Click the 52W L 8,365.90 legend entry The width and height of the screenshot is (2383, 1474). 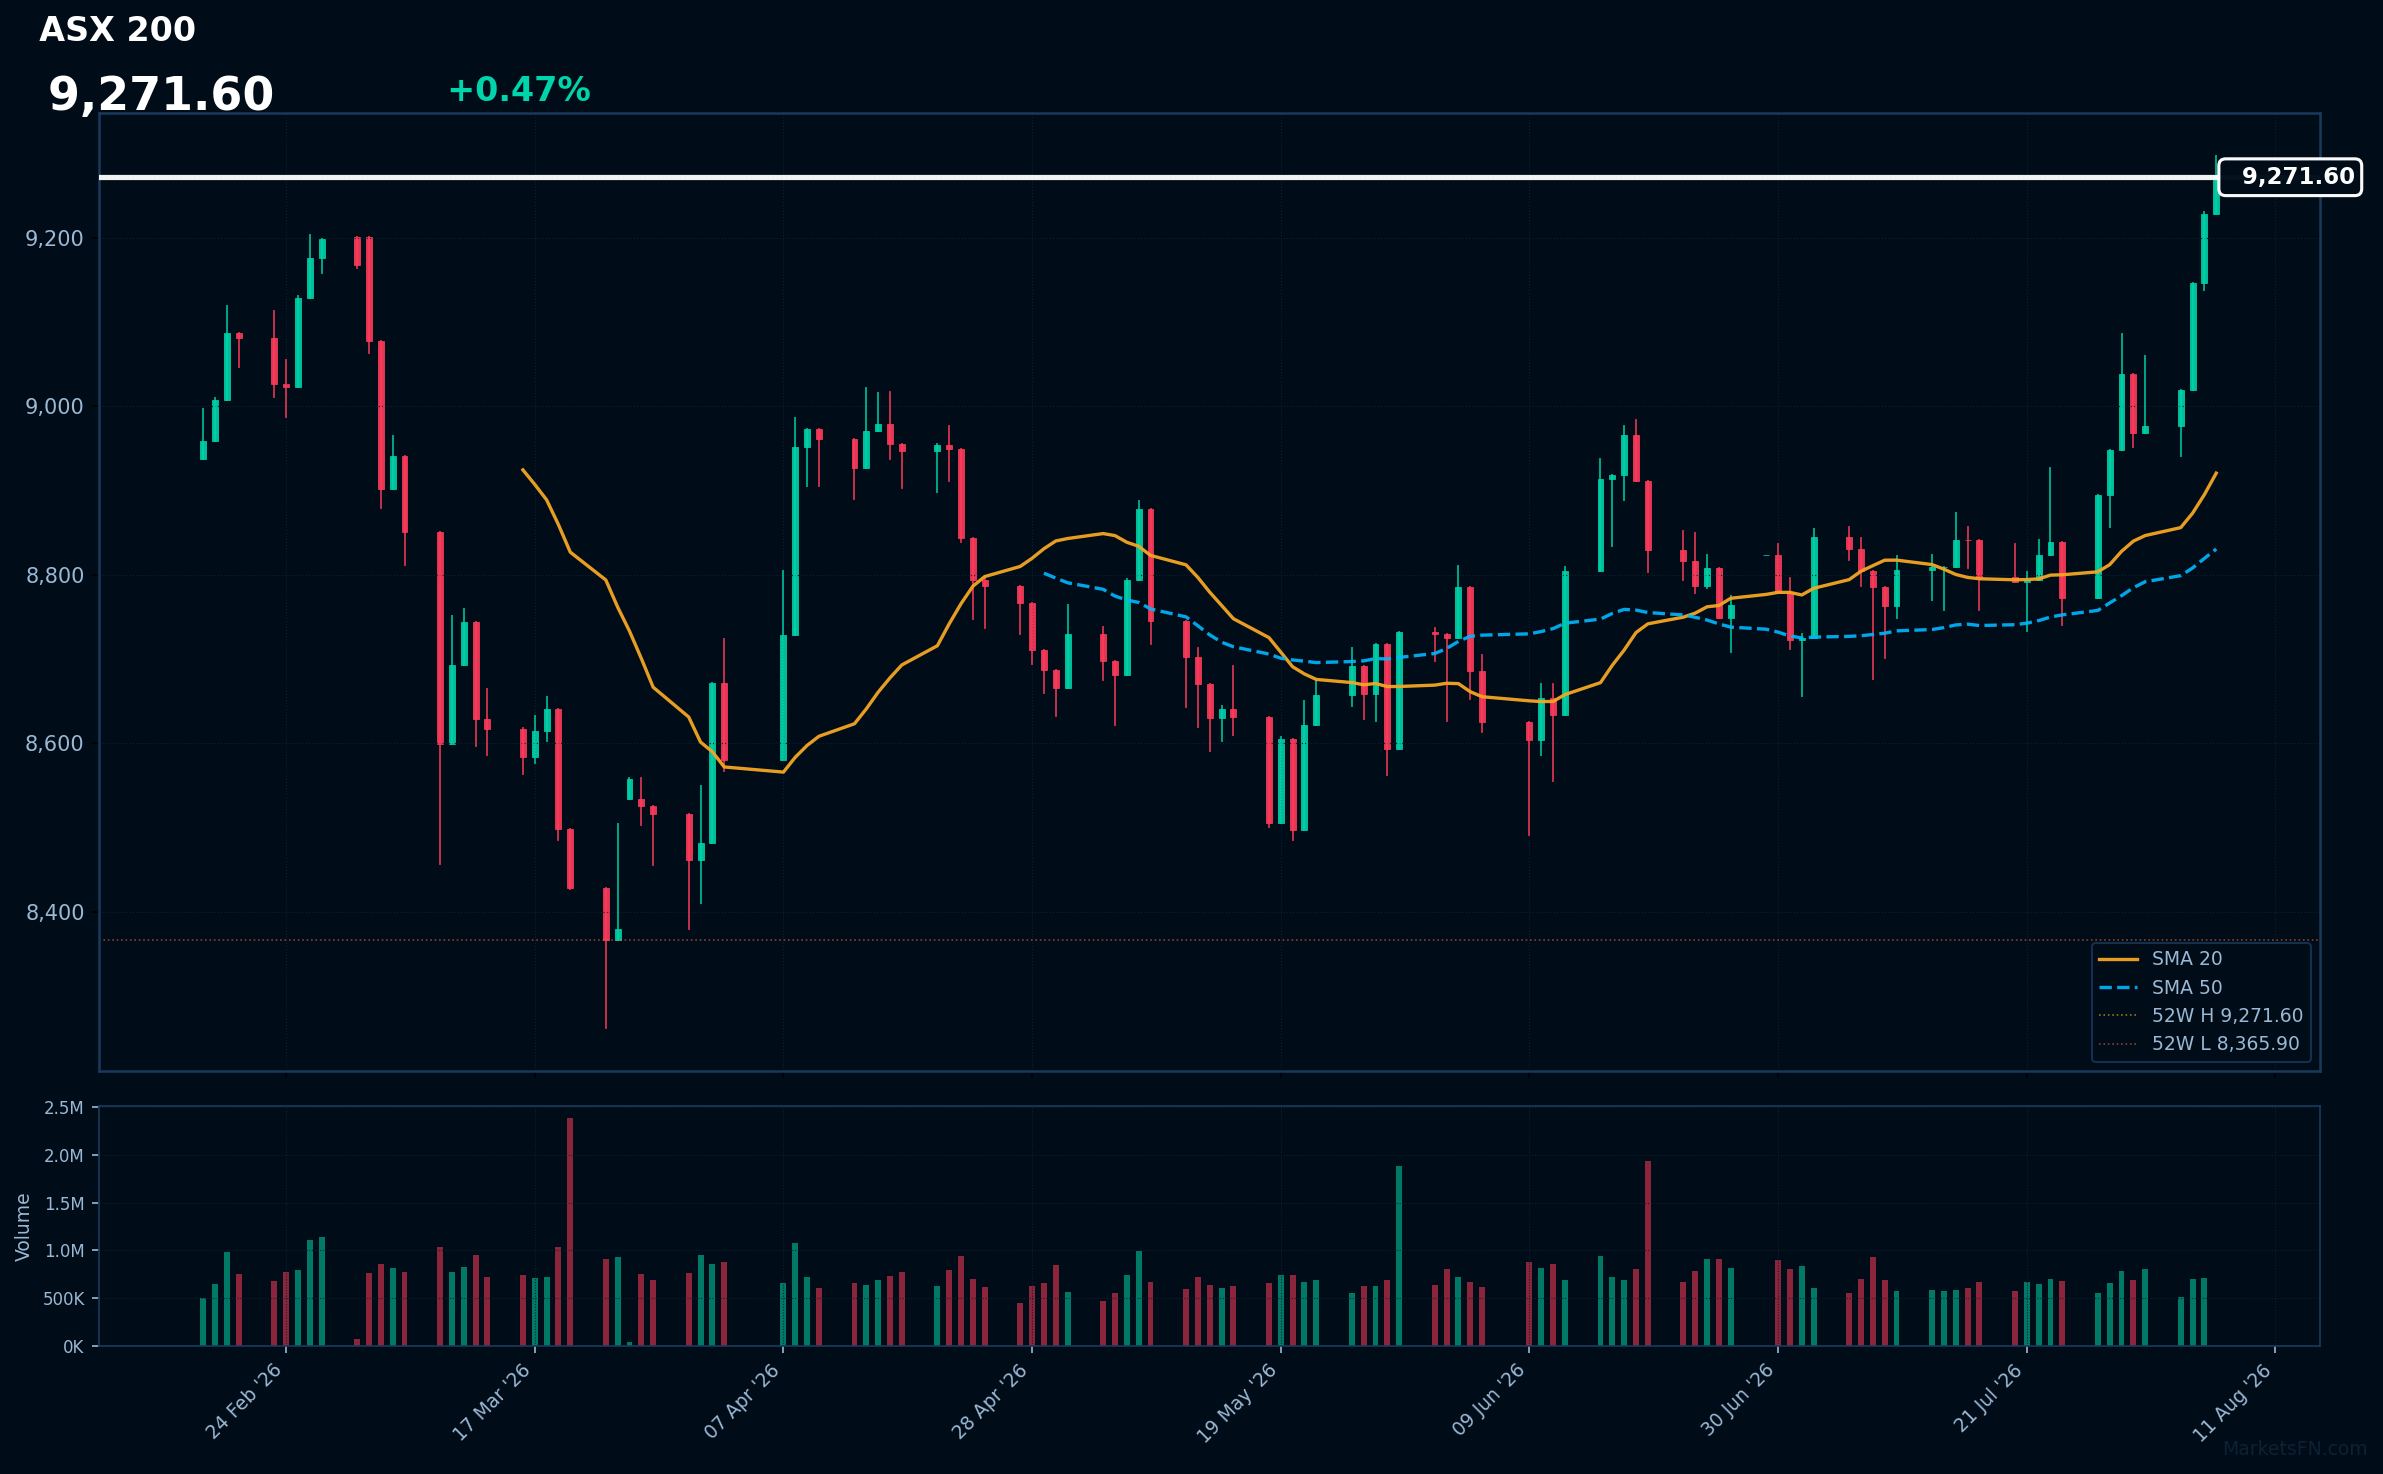pyautogui.click(x=2199, y=1044)
